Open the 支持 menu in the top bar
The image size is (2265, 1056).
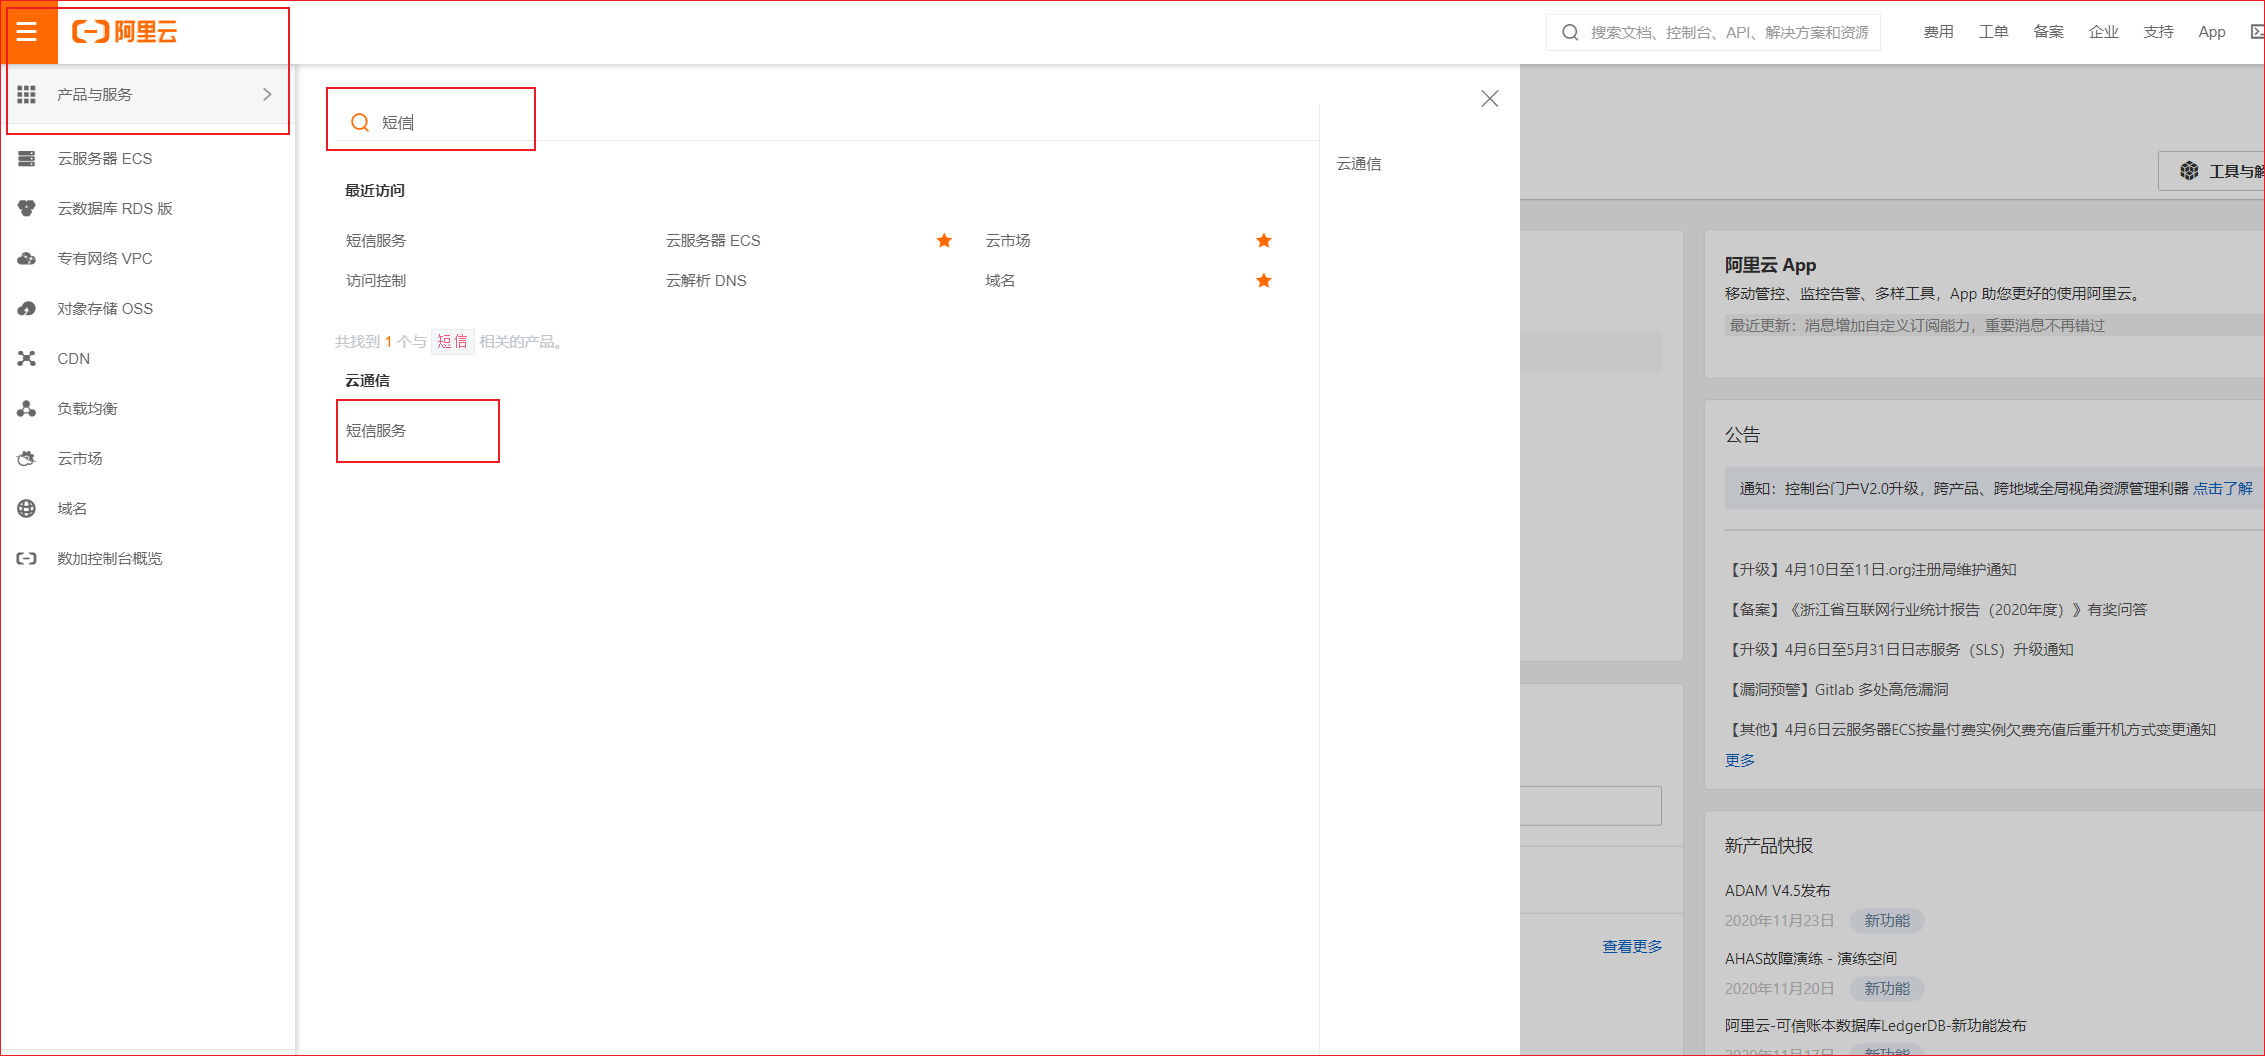tap(2158, 32)
